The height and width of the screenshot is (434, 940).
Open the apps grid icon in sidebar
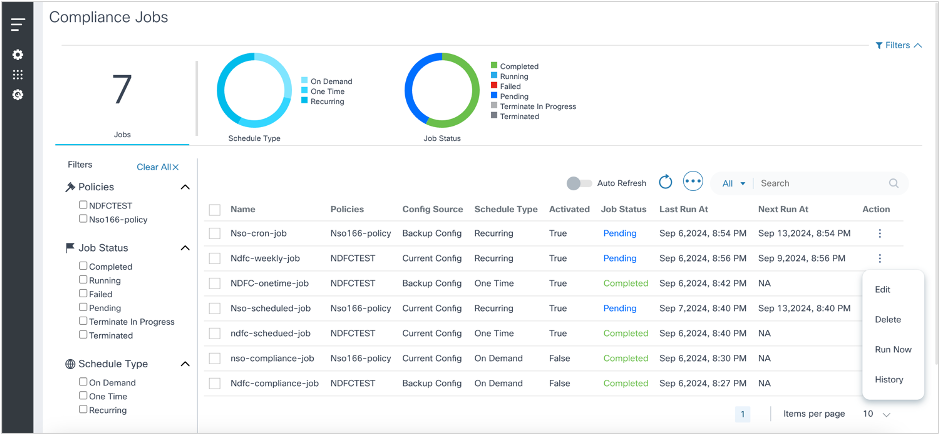pyautogui.click(x=17, y=75)
